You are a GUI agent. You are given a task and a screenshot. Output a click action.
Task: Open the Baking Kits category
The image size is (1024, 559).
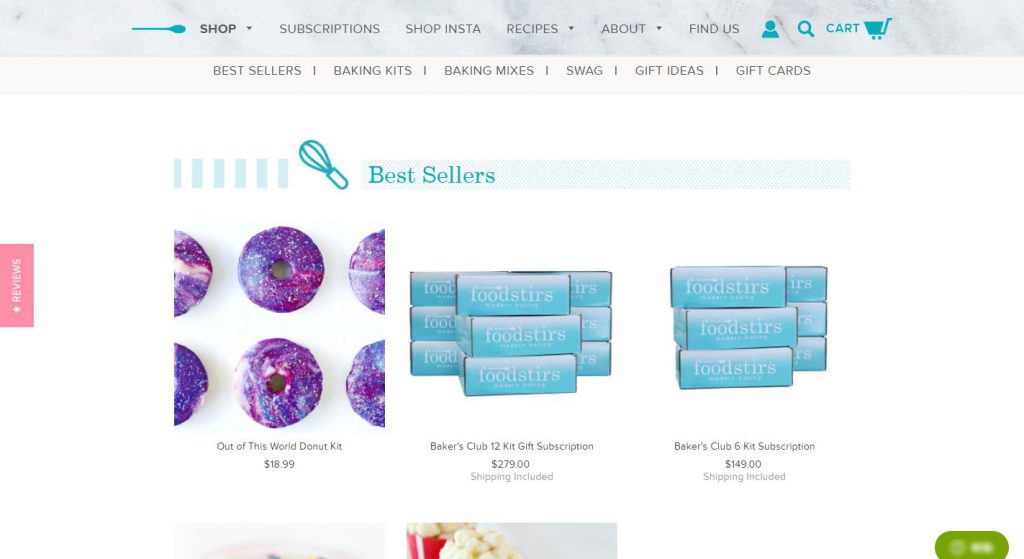click(x=372, y=71)
